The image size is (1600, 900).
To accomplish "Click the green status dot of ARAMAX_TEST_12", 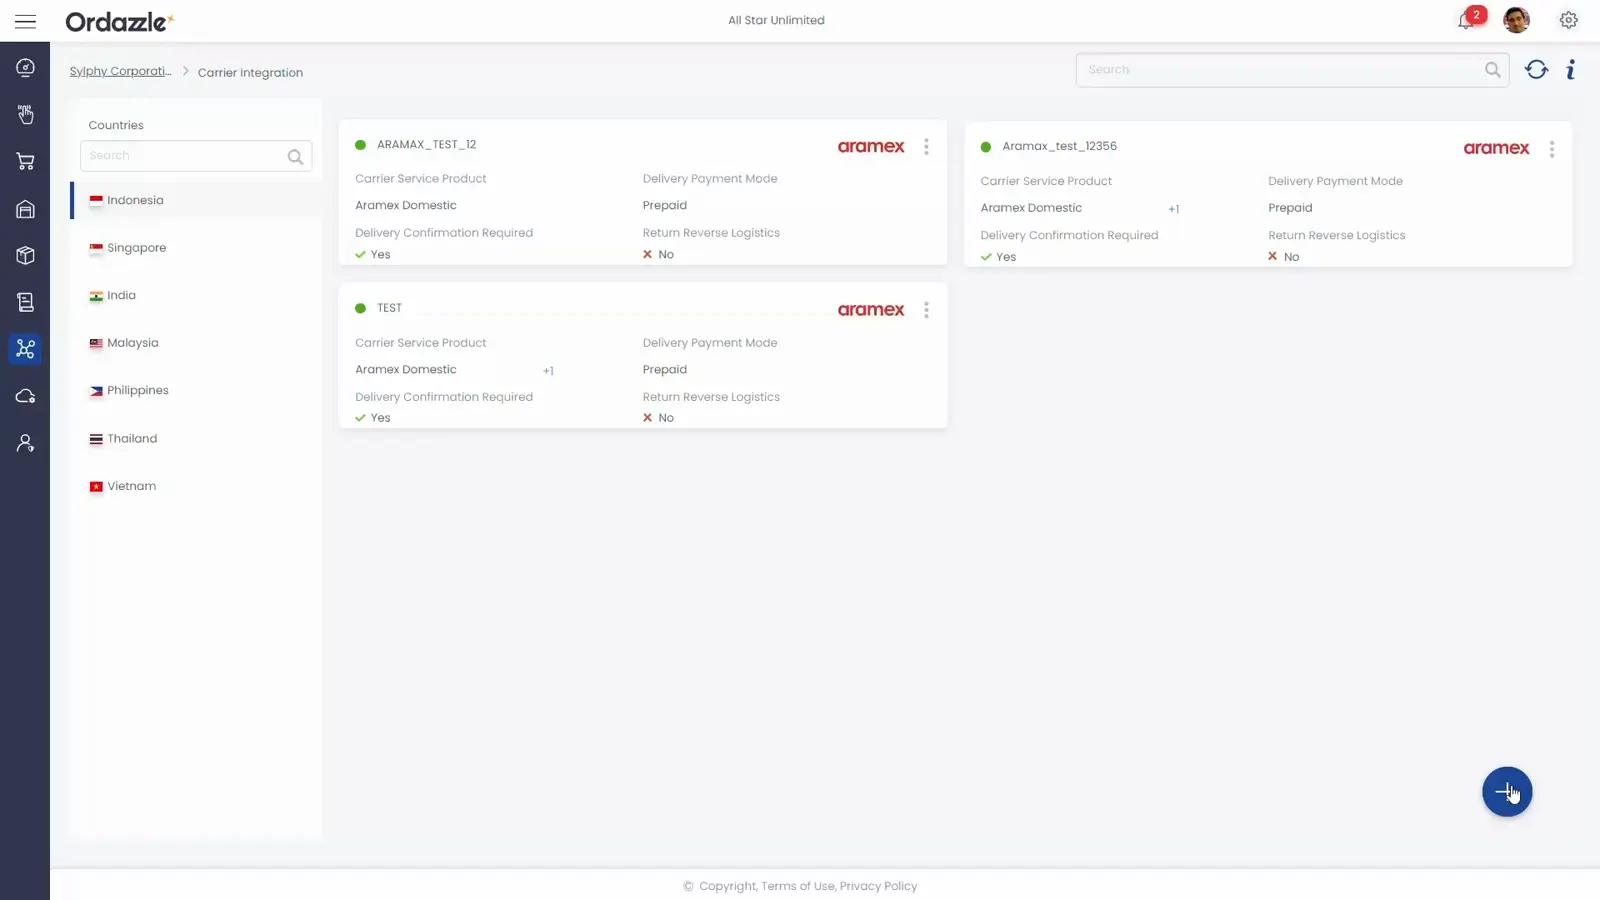I will [x=360, y=145].
